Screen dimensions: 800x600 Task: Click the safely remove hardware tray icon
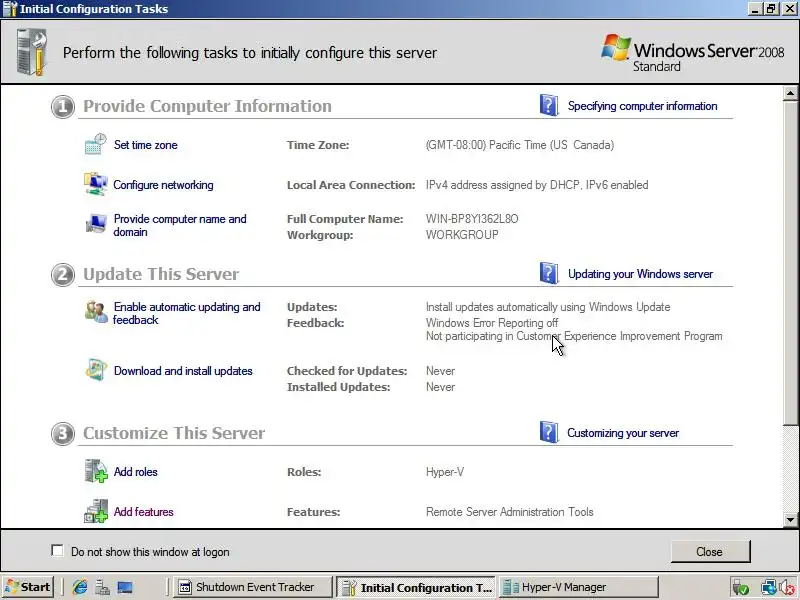pyautogui.click(x=740, y=587)
